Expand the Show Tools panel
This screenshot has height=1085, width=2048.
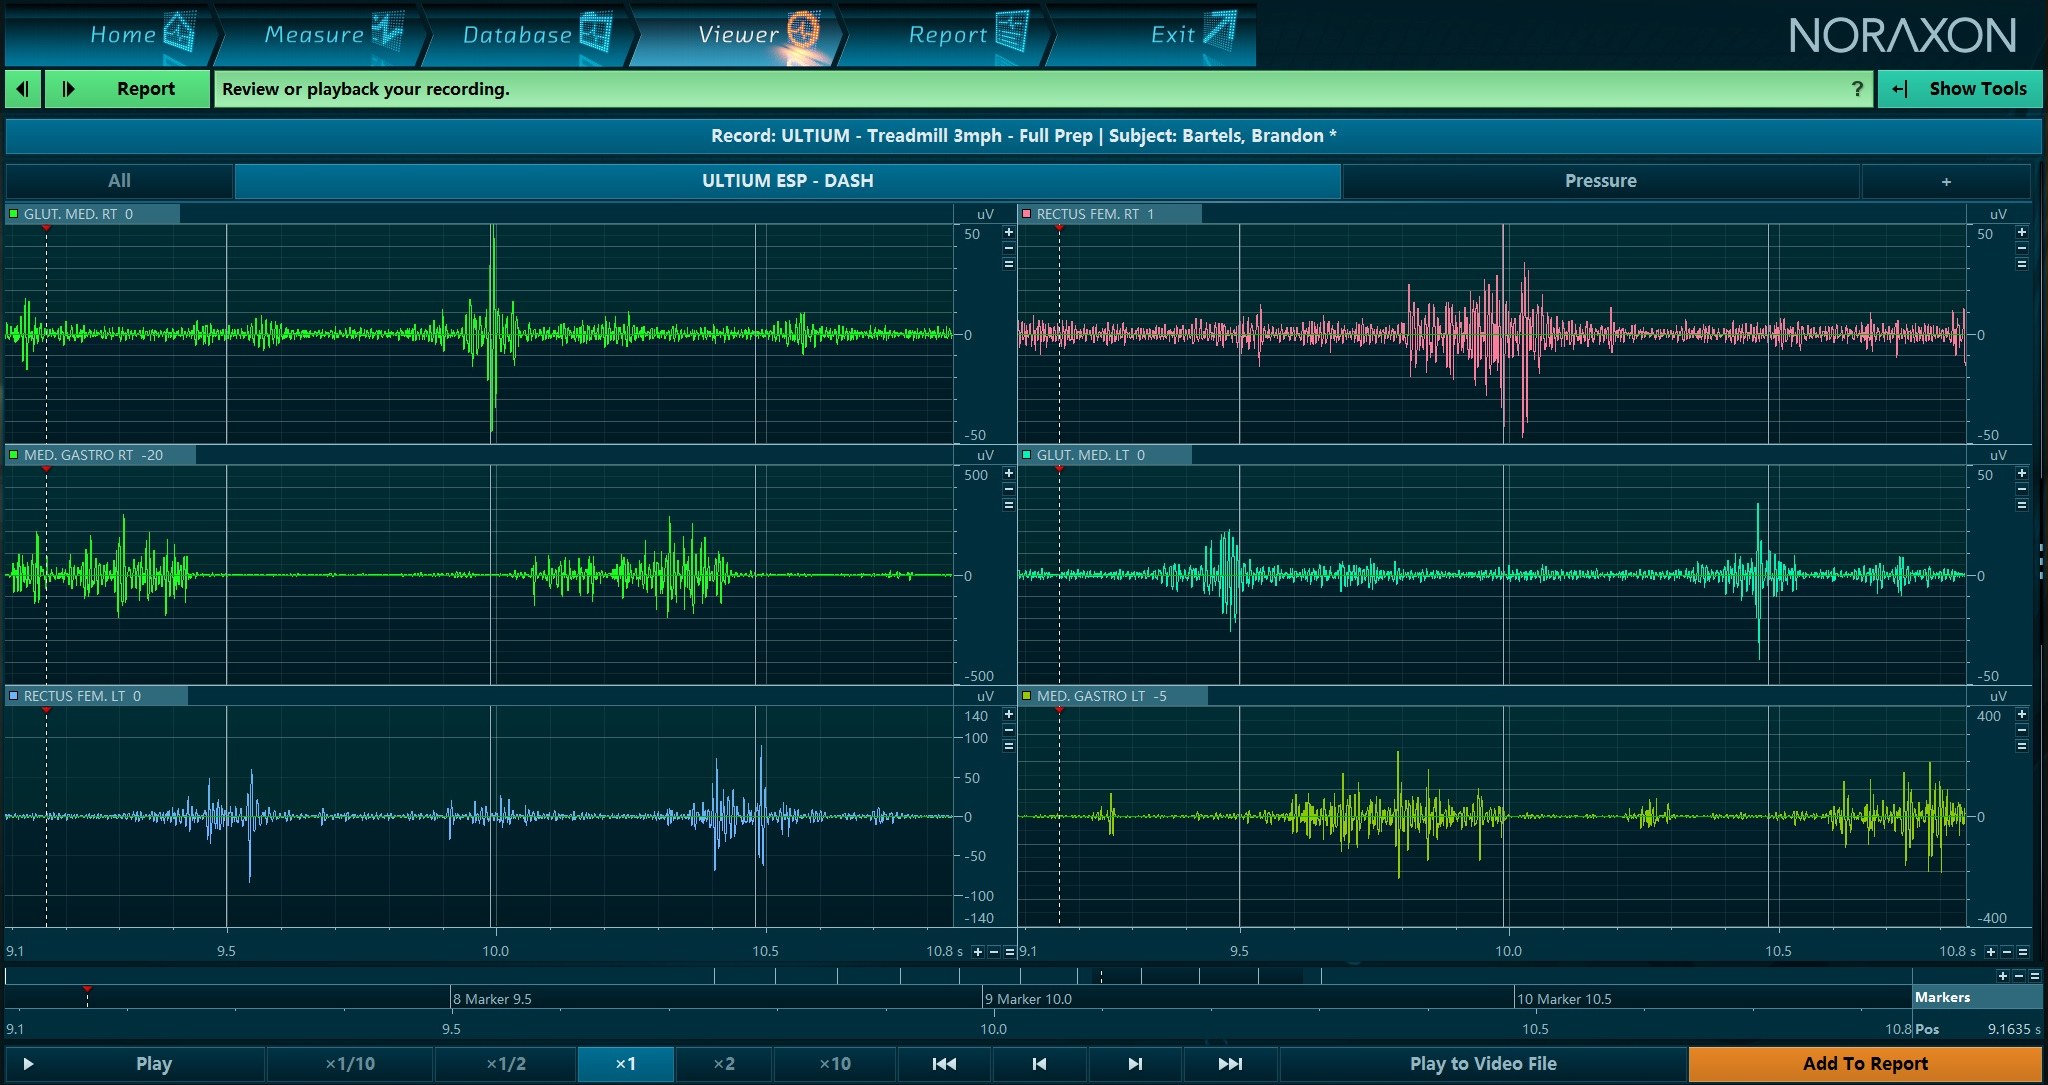tap(1960, 89)
